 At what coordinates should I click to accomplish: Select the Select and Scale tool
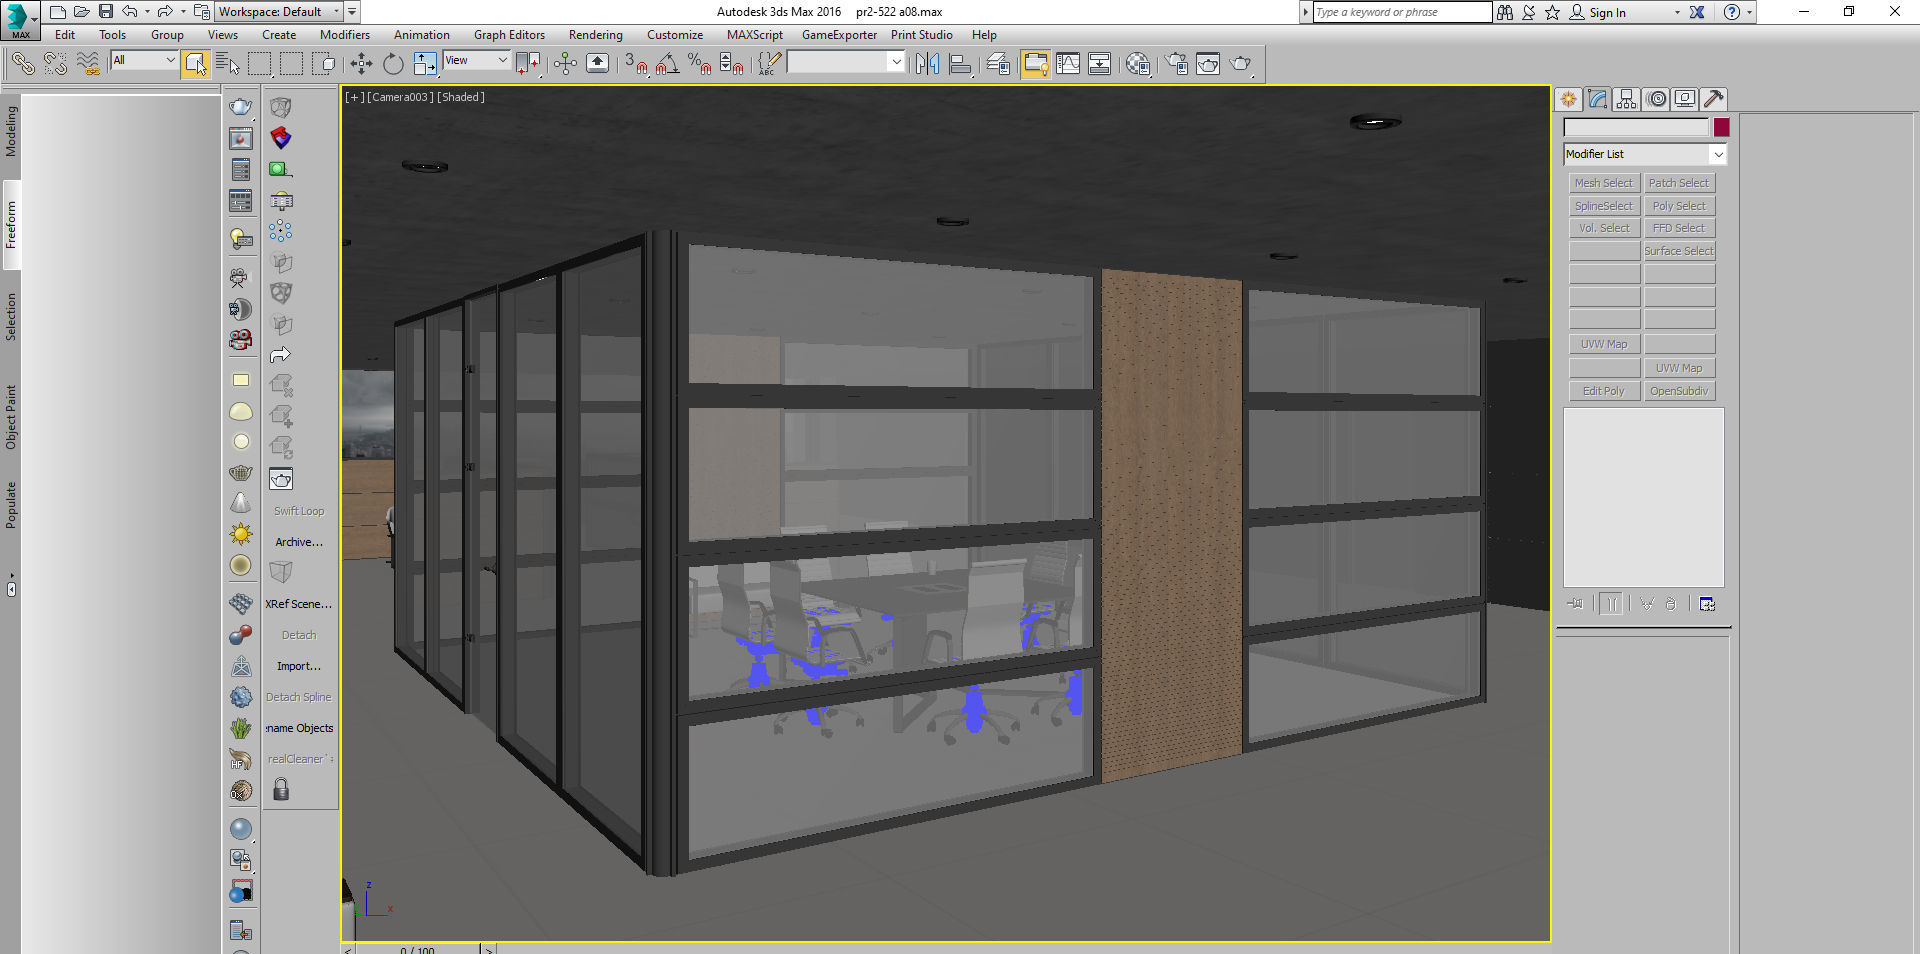coord(425,64)
